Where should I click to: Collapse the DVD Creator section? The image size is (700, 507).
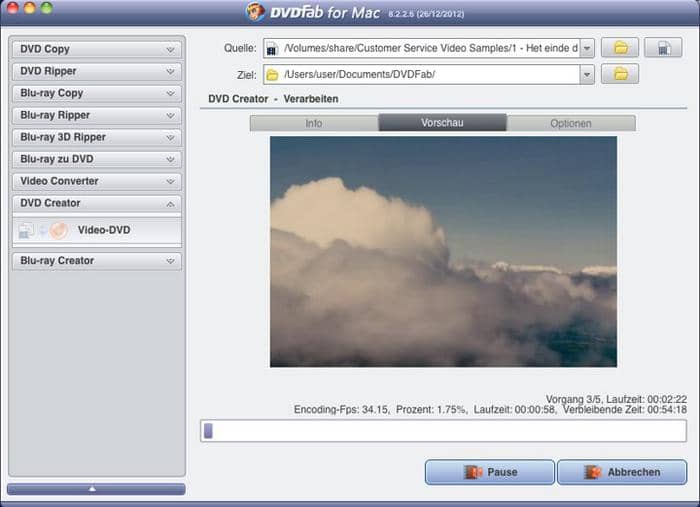point(97,203)
